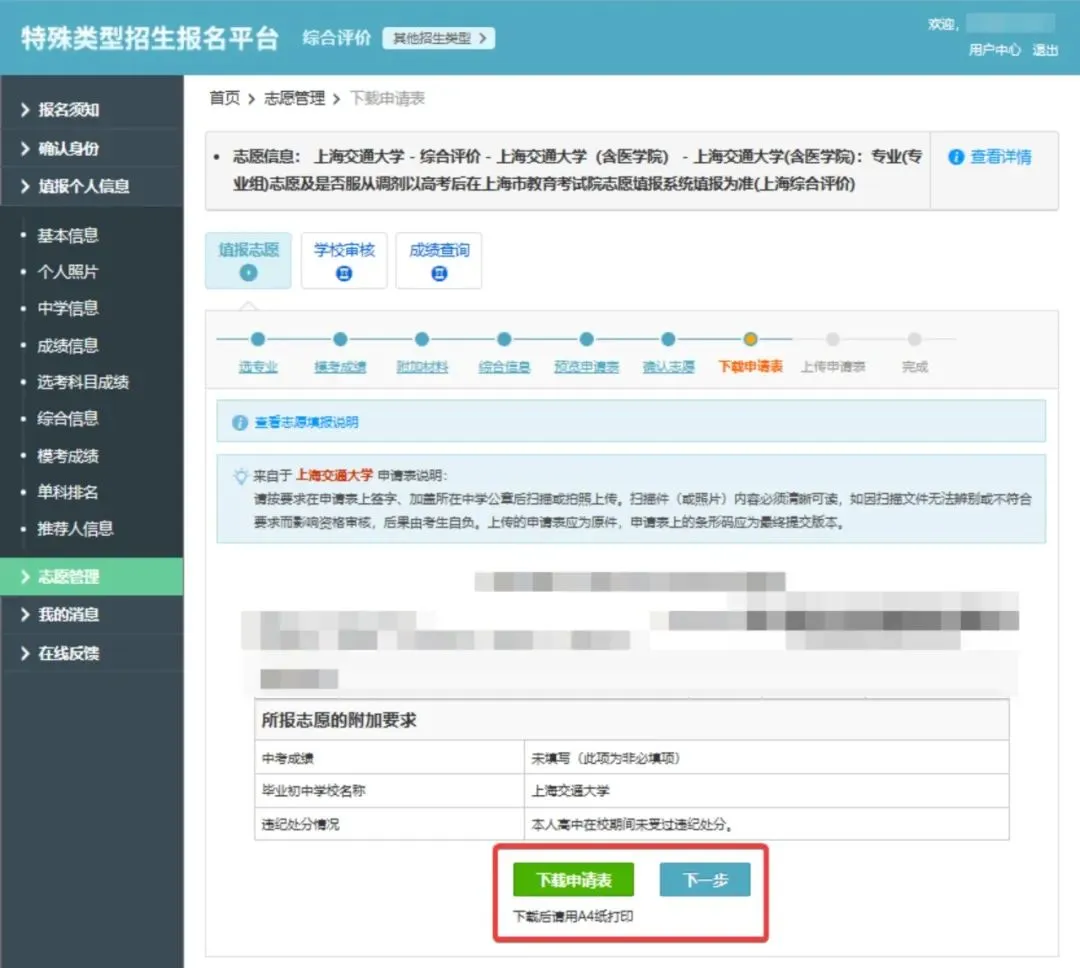The image size is (1080, 968).
Task: Click the info icon before 查看志愿填报说明
Action: point(239,422)
